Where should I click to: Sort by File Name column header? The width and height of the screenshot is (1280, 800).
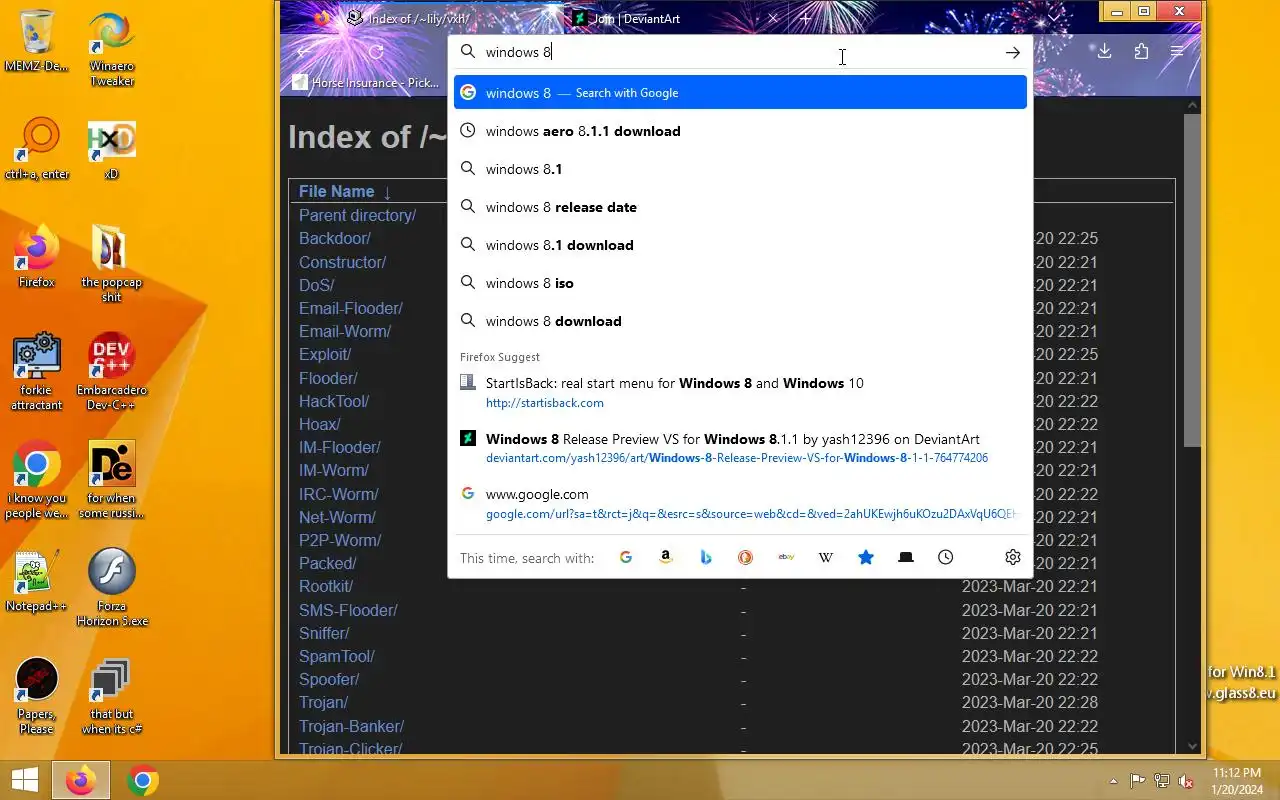point(336,191)
